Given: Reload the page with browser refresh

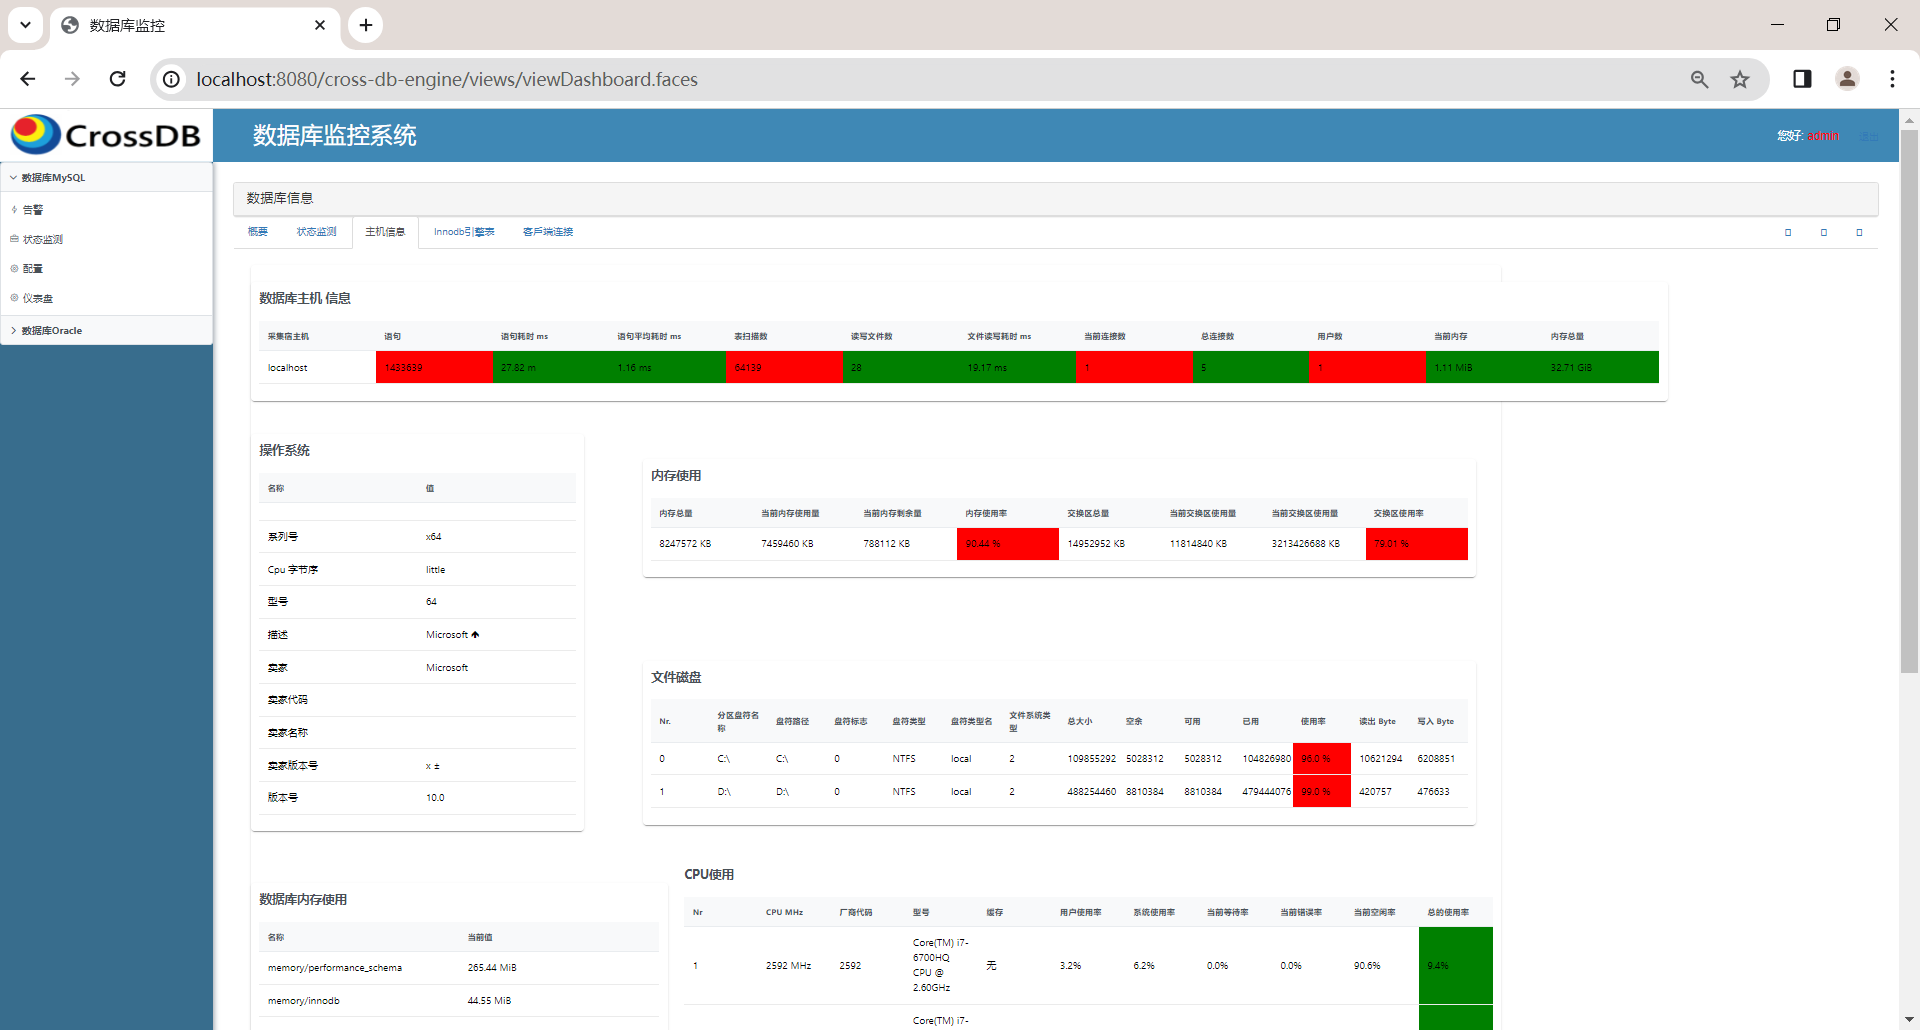Looking at the screenshot, I should click(117, 79).
